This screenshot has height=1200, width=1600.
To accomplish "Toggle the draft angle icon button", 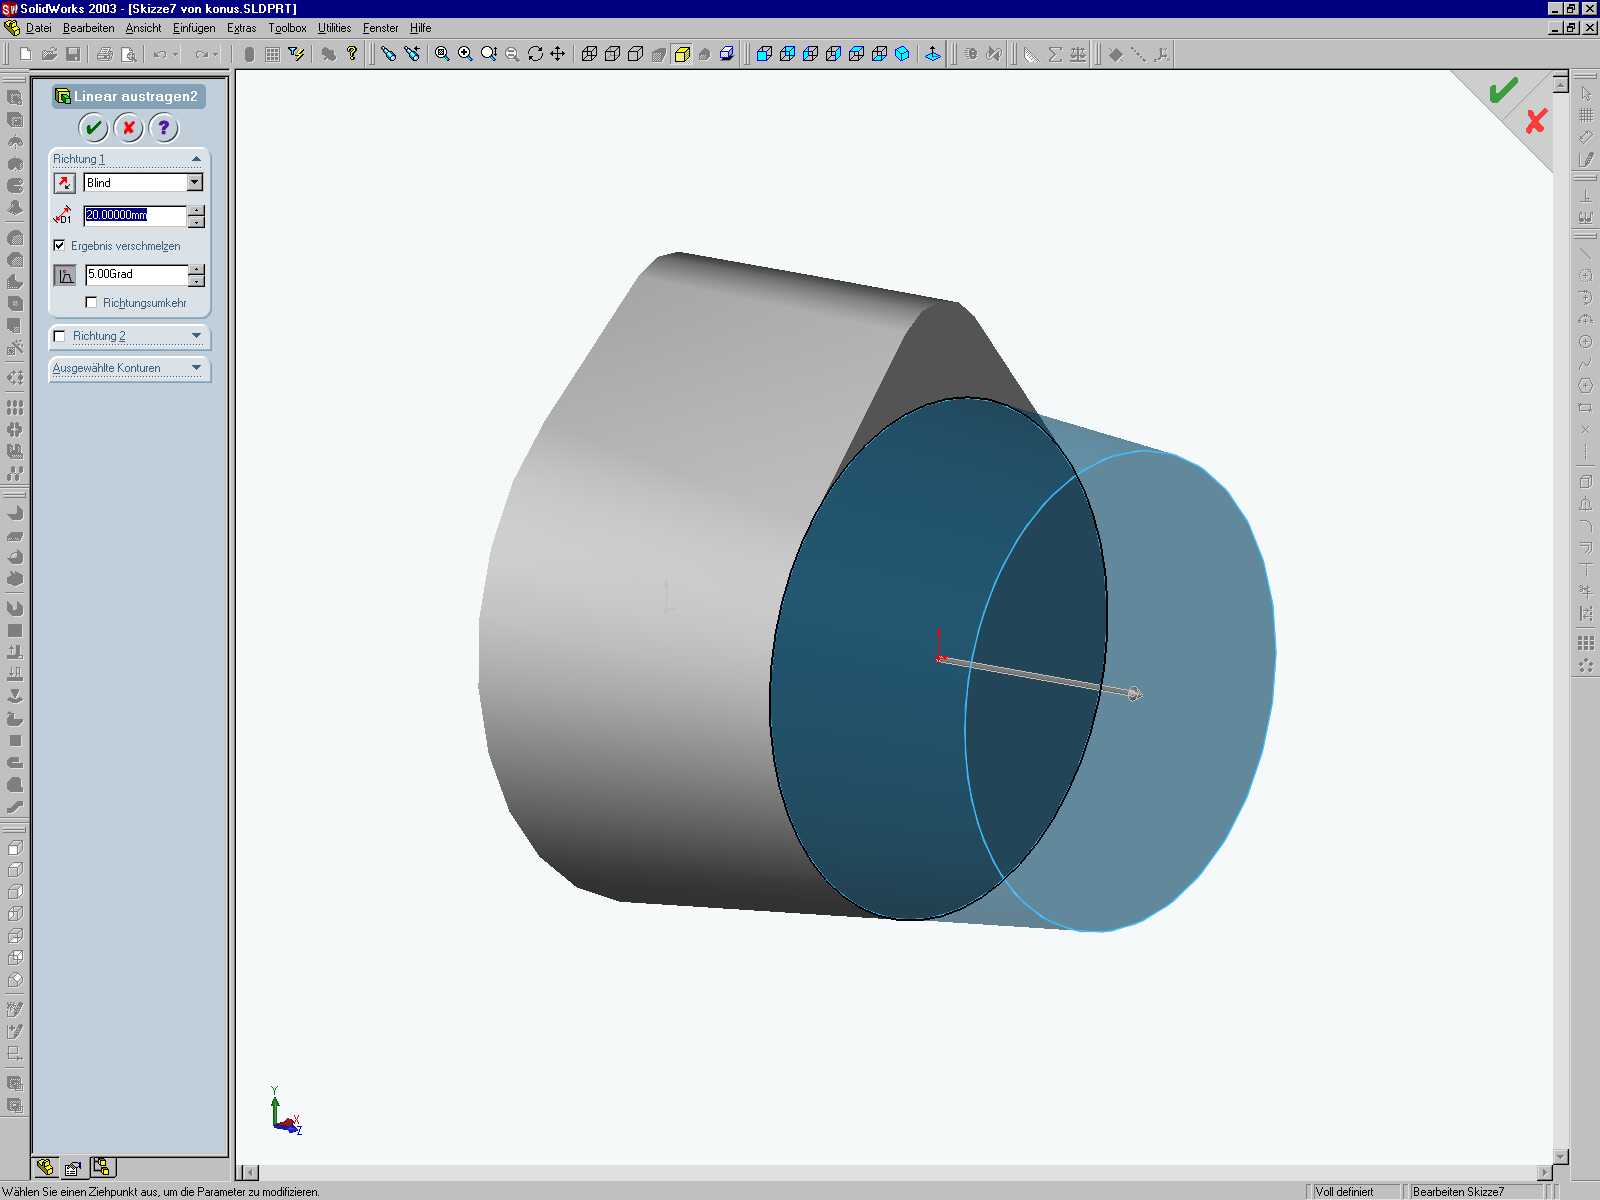I will click(x=65, y=275).
